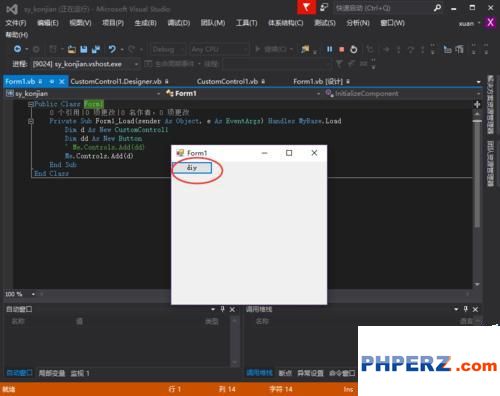This screenshot has width=500, height=396.
Task: Click the Autos panel vertical scrollbar
Action: (x=234, y=341)
